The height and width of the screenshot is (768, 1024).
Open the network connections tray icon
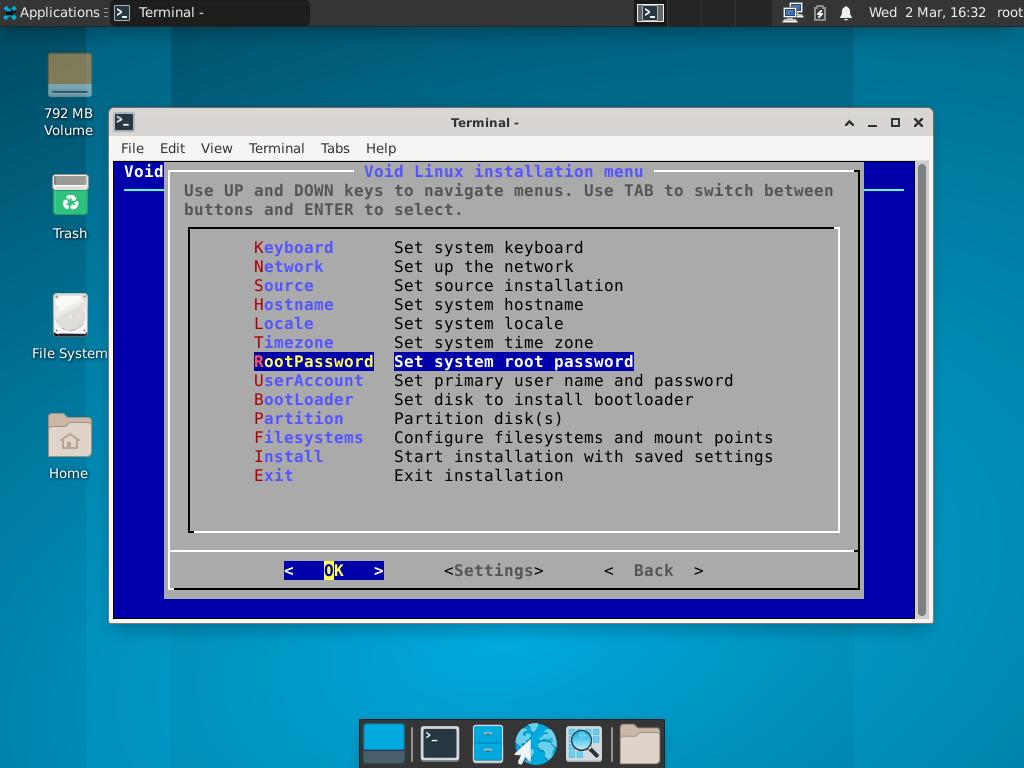tap(792, 12)
